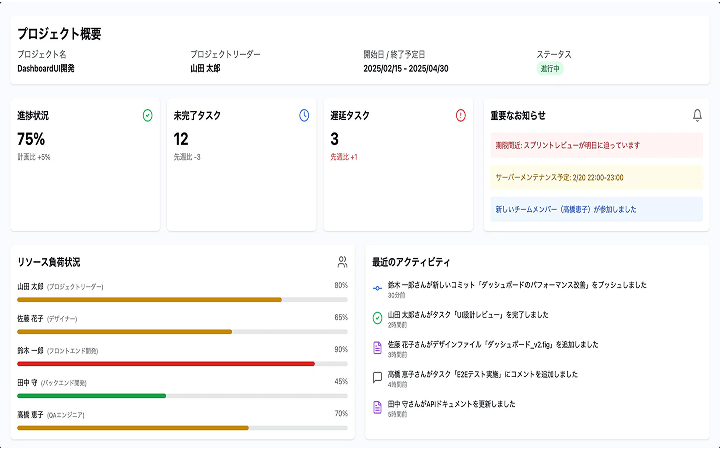Click the purple file icon beside APIドキュメント activity
720x450 pixels.
tap(377, 407)
